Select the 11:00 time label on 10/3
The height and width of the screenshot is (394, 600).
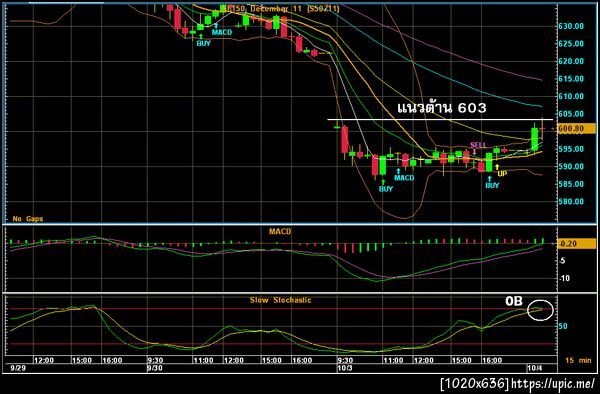[393, 361]
